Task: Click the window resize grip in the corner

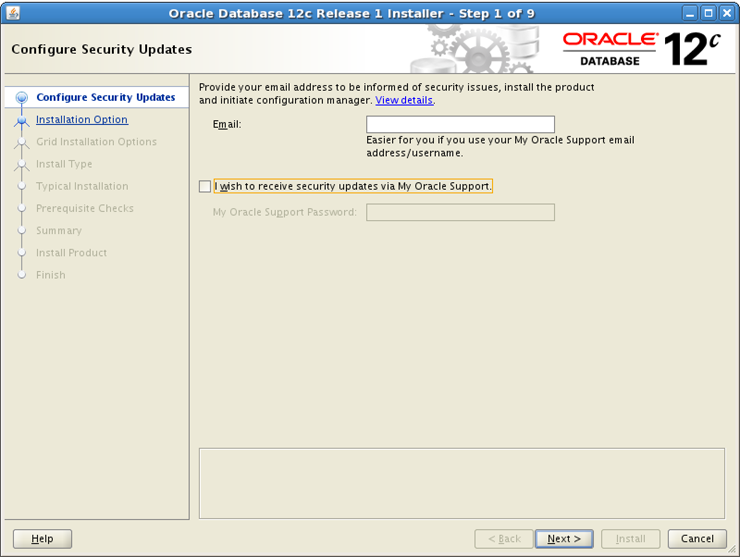Action: (732, 549)
